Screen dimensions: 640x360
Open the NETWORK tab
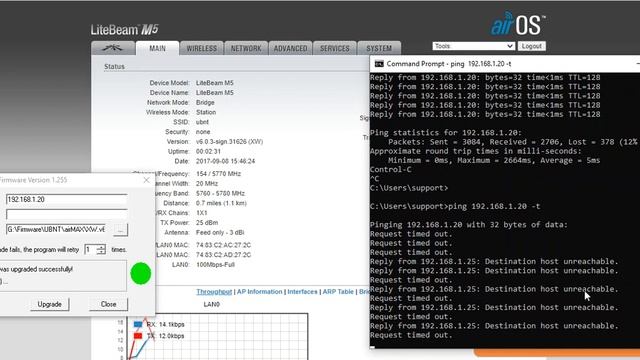click(246, 48)
